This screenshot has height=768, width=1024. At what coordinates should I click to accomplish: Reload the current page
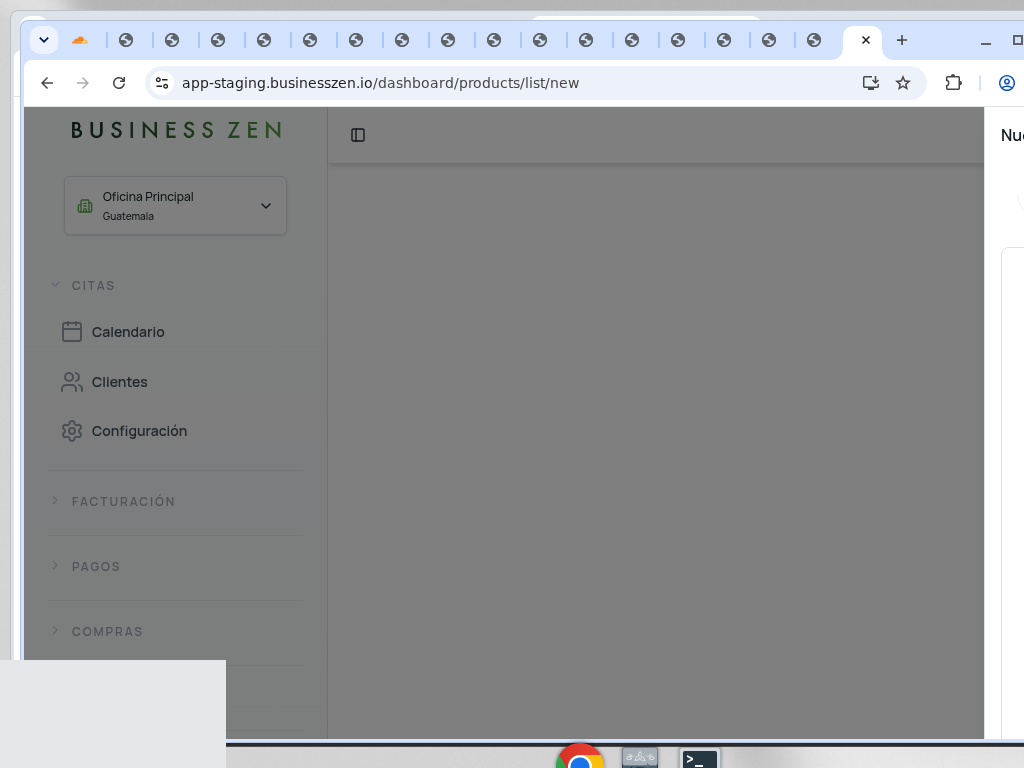[119, 83]
